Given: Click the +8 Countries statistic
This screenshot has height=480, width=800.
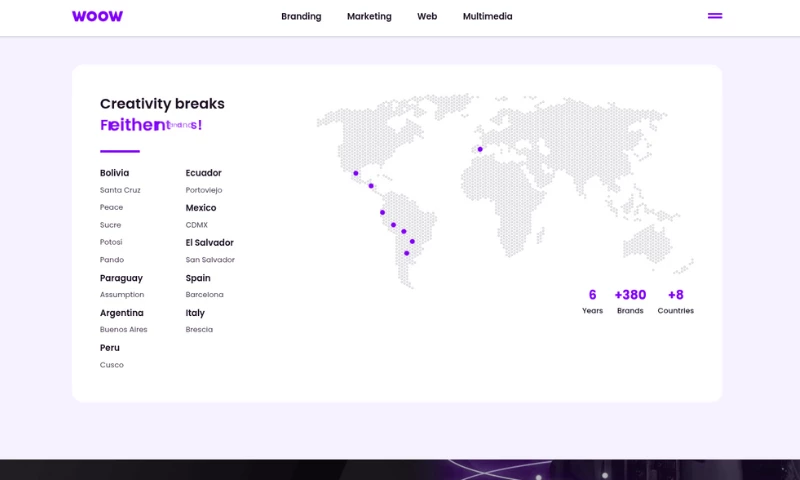Looking at the screenshot, I should 675,301.
